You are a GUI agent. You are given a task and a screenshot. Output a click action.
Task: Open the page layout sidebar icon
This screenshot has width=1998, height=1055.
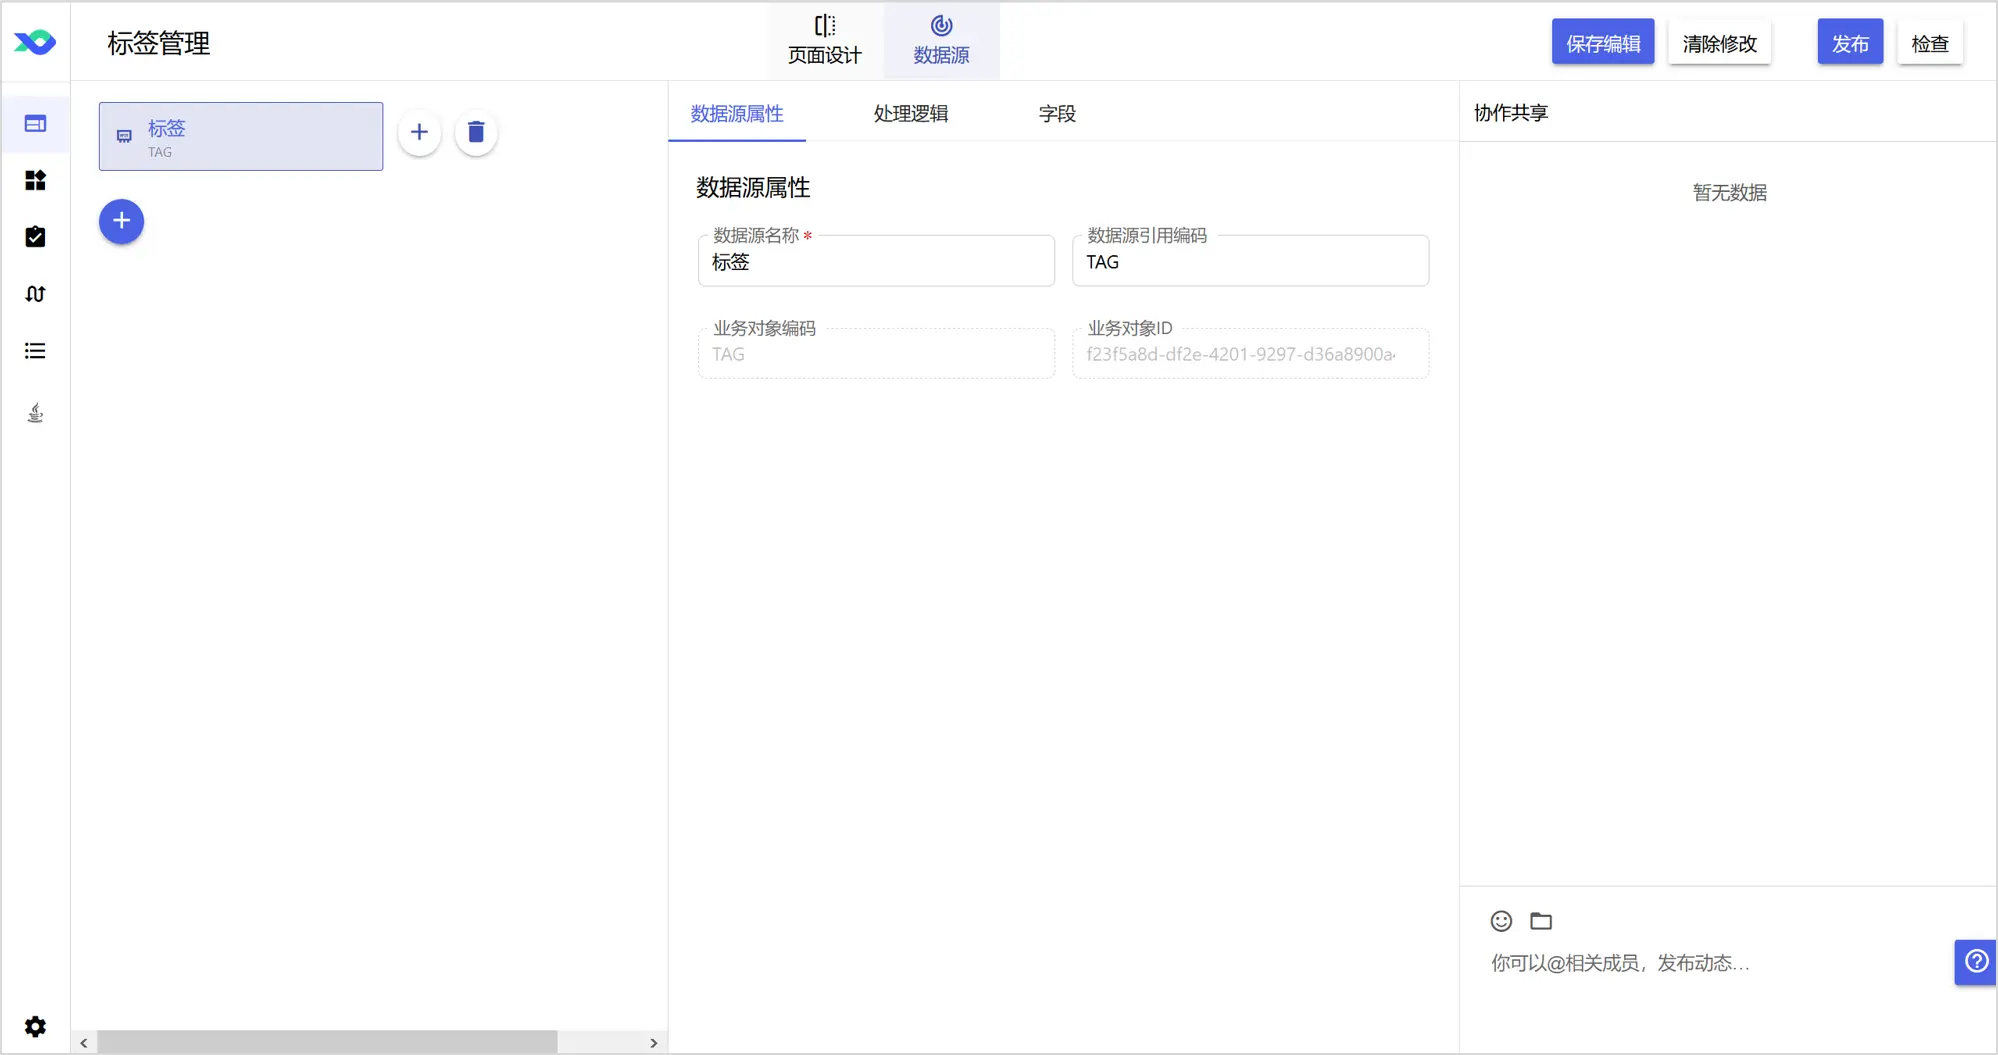click(35, 124)
